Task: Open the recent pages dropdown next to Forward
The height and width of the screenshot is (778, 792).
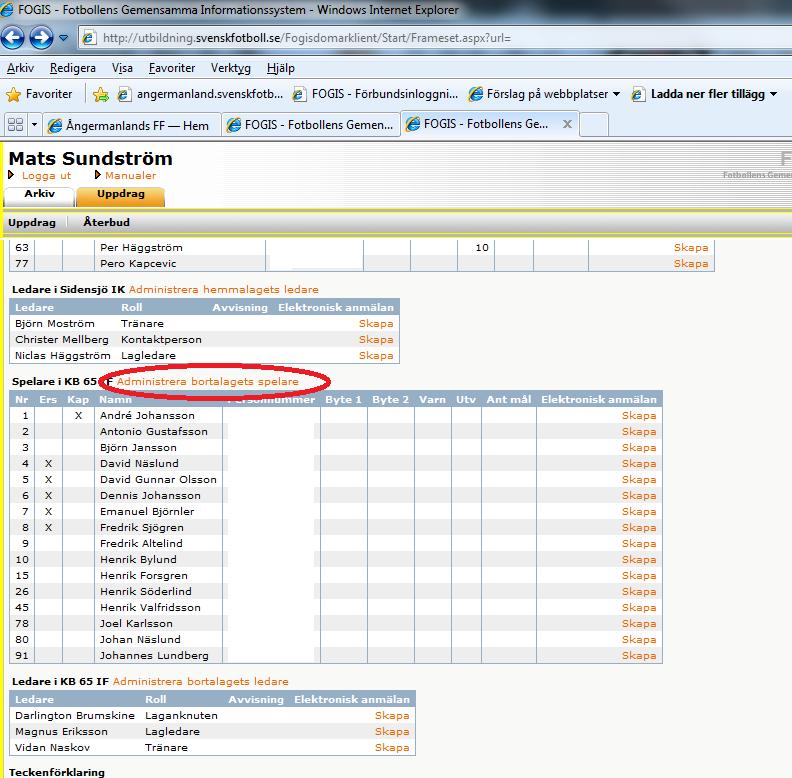Action: 64,38
